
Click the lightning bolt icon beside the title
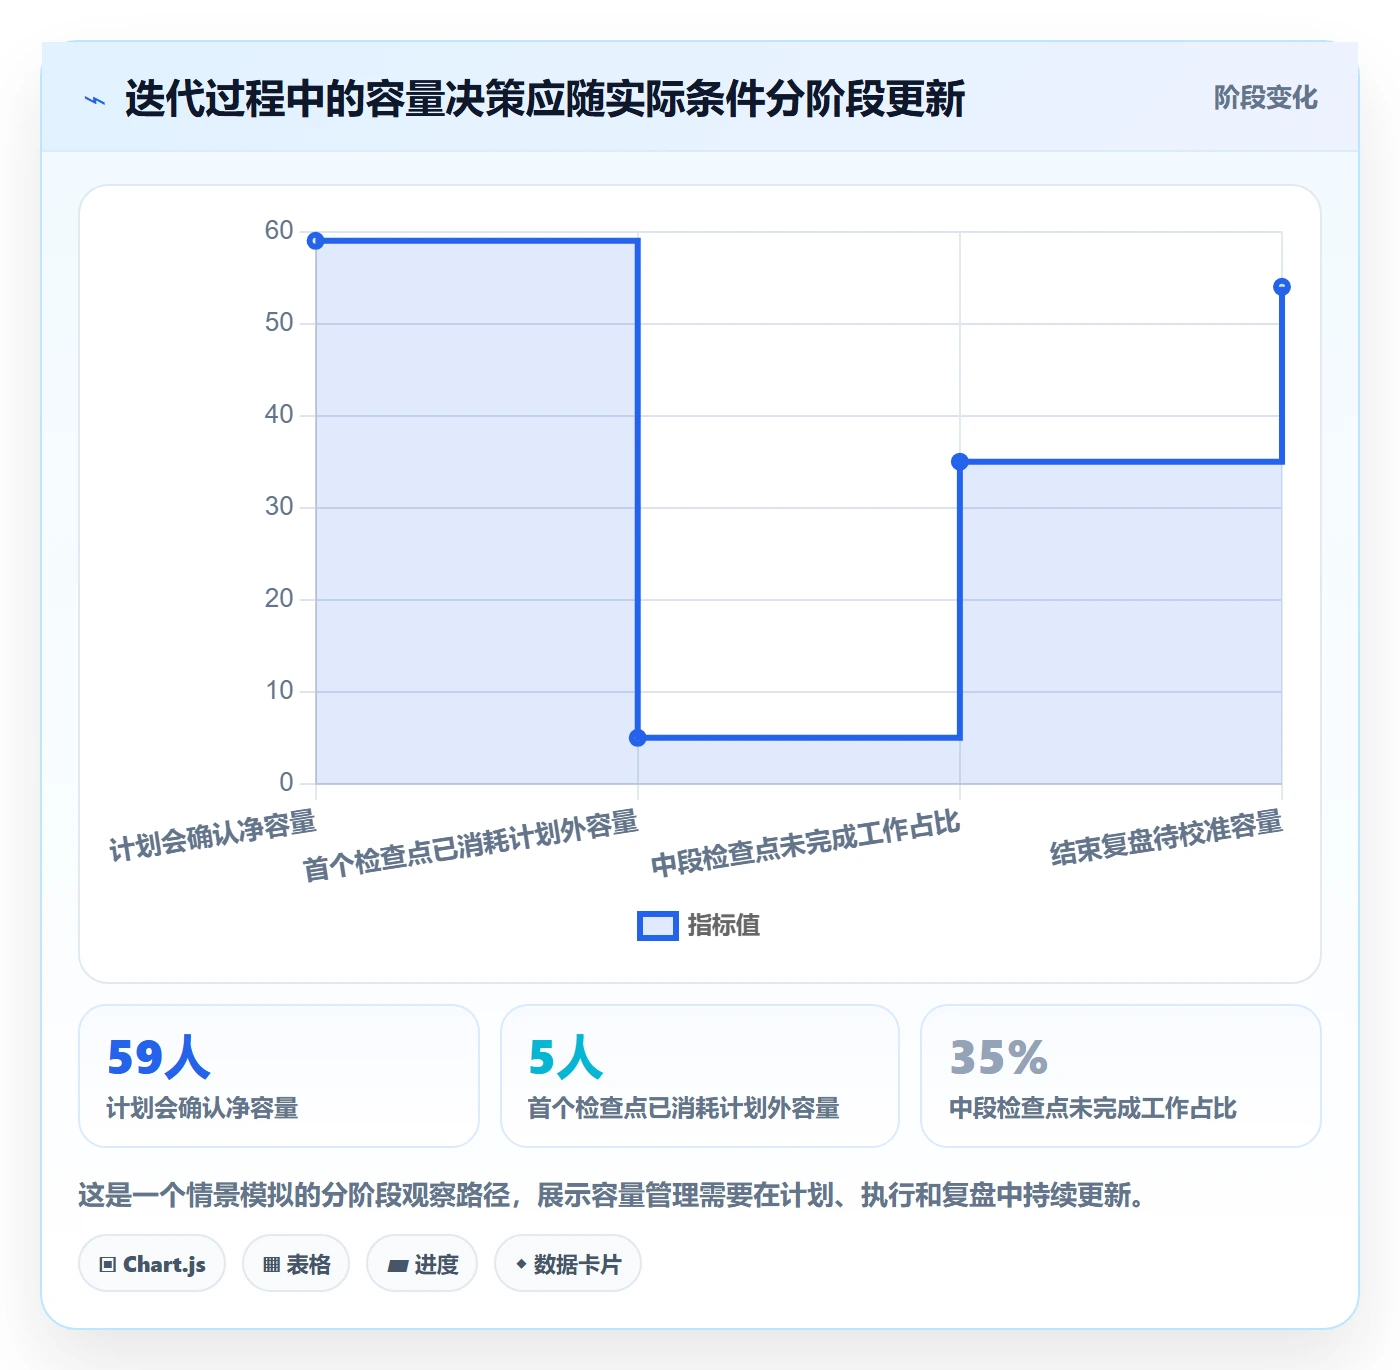point(95,100)
